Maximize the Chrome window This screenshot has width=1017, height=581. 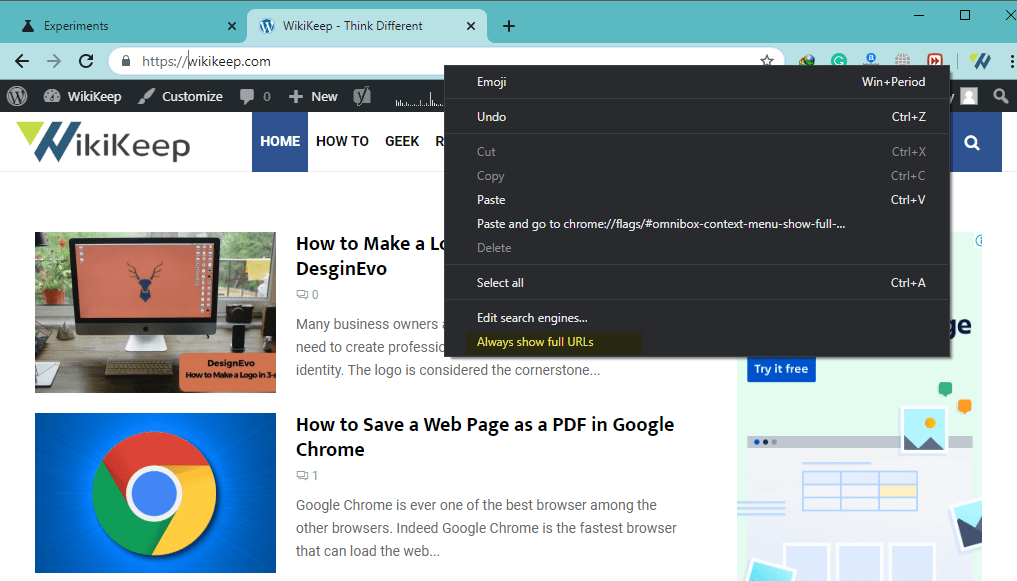(965, 15)
